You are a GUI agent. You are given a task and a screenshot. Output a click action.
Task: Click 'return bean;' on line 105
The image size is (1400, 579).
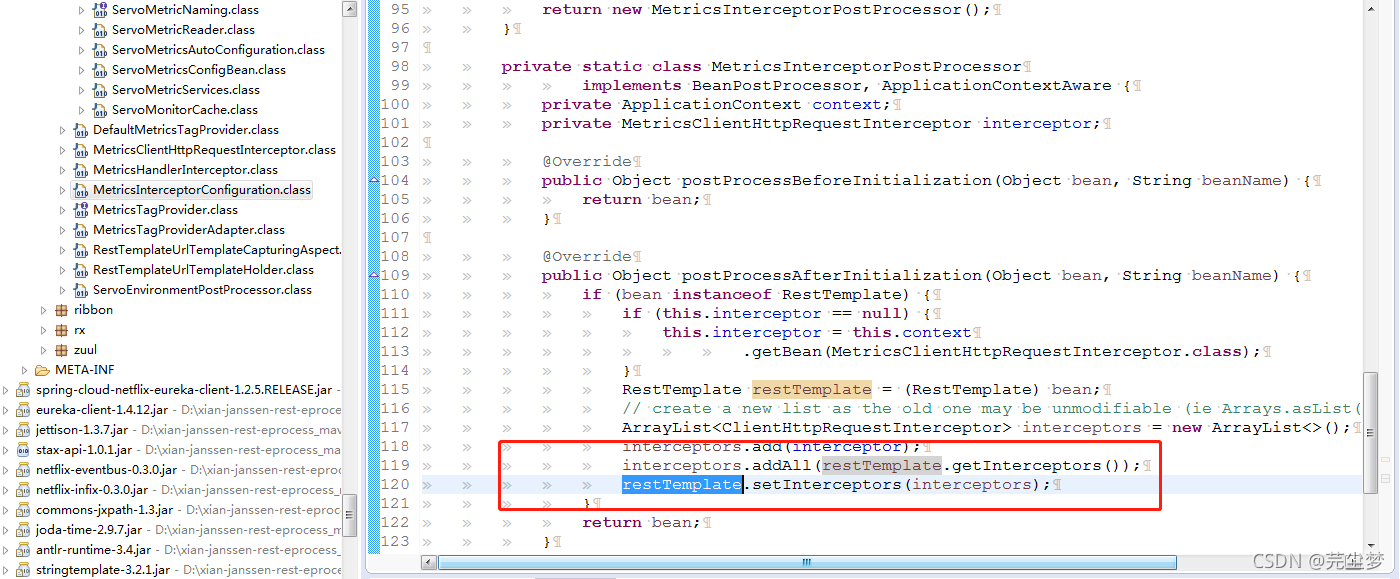(642, 200)
